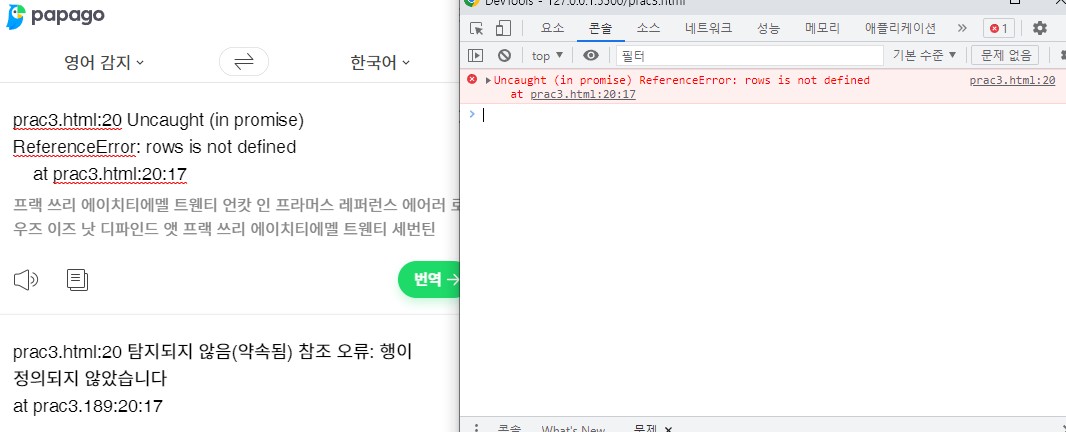Switch to the 소스 tab

tap(649, 29)
